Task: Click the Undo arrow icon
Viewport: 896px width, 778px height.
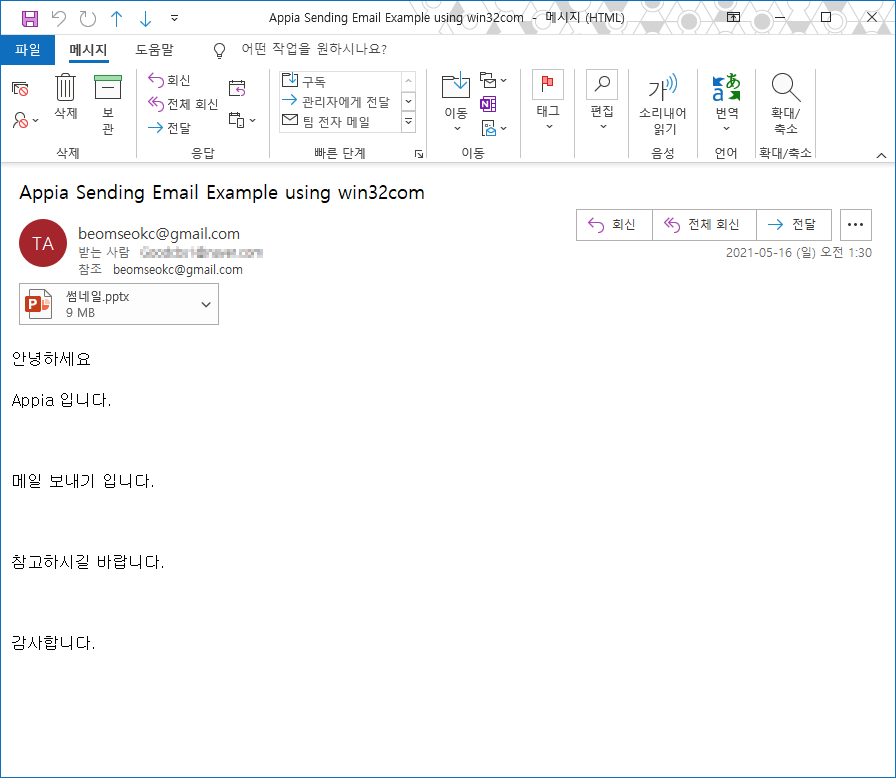Action: [x=59, y=19]
